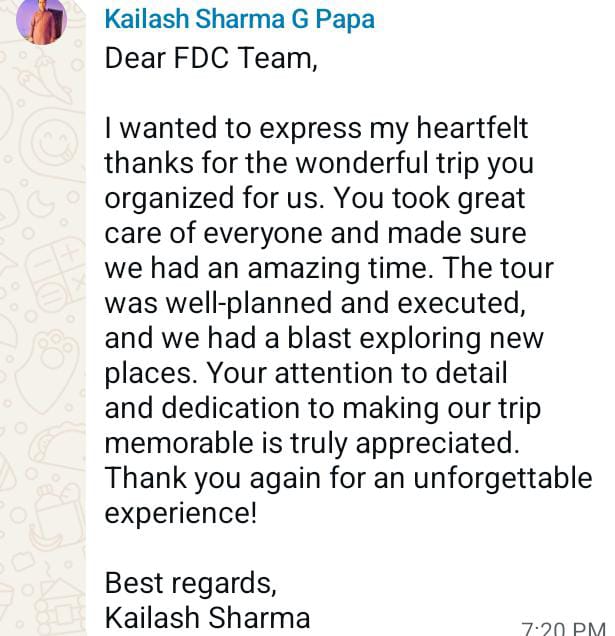Select the "Dear FDC Team," greeting line
This screenshot has width=615, height=636.
[211, 59]
